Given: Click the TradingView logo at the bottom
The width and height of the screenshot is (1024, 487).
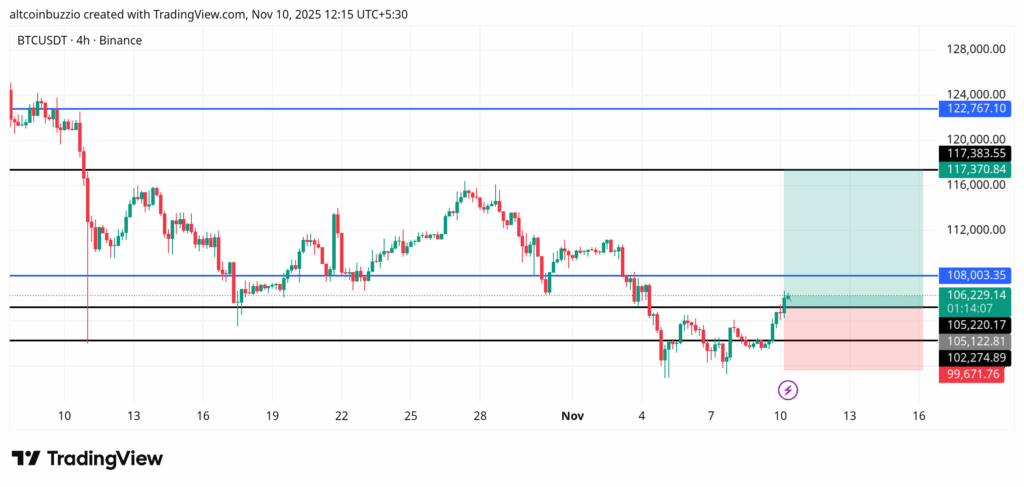Looking at the screenshot, I should [86, 458].
